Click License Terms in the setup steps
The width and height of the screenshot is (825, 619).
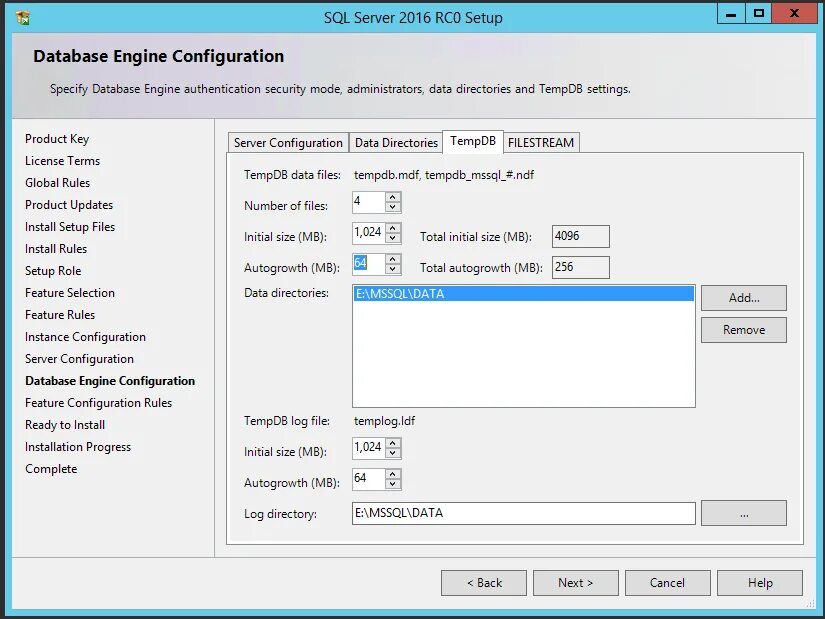(x=62, y=161)
